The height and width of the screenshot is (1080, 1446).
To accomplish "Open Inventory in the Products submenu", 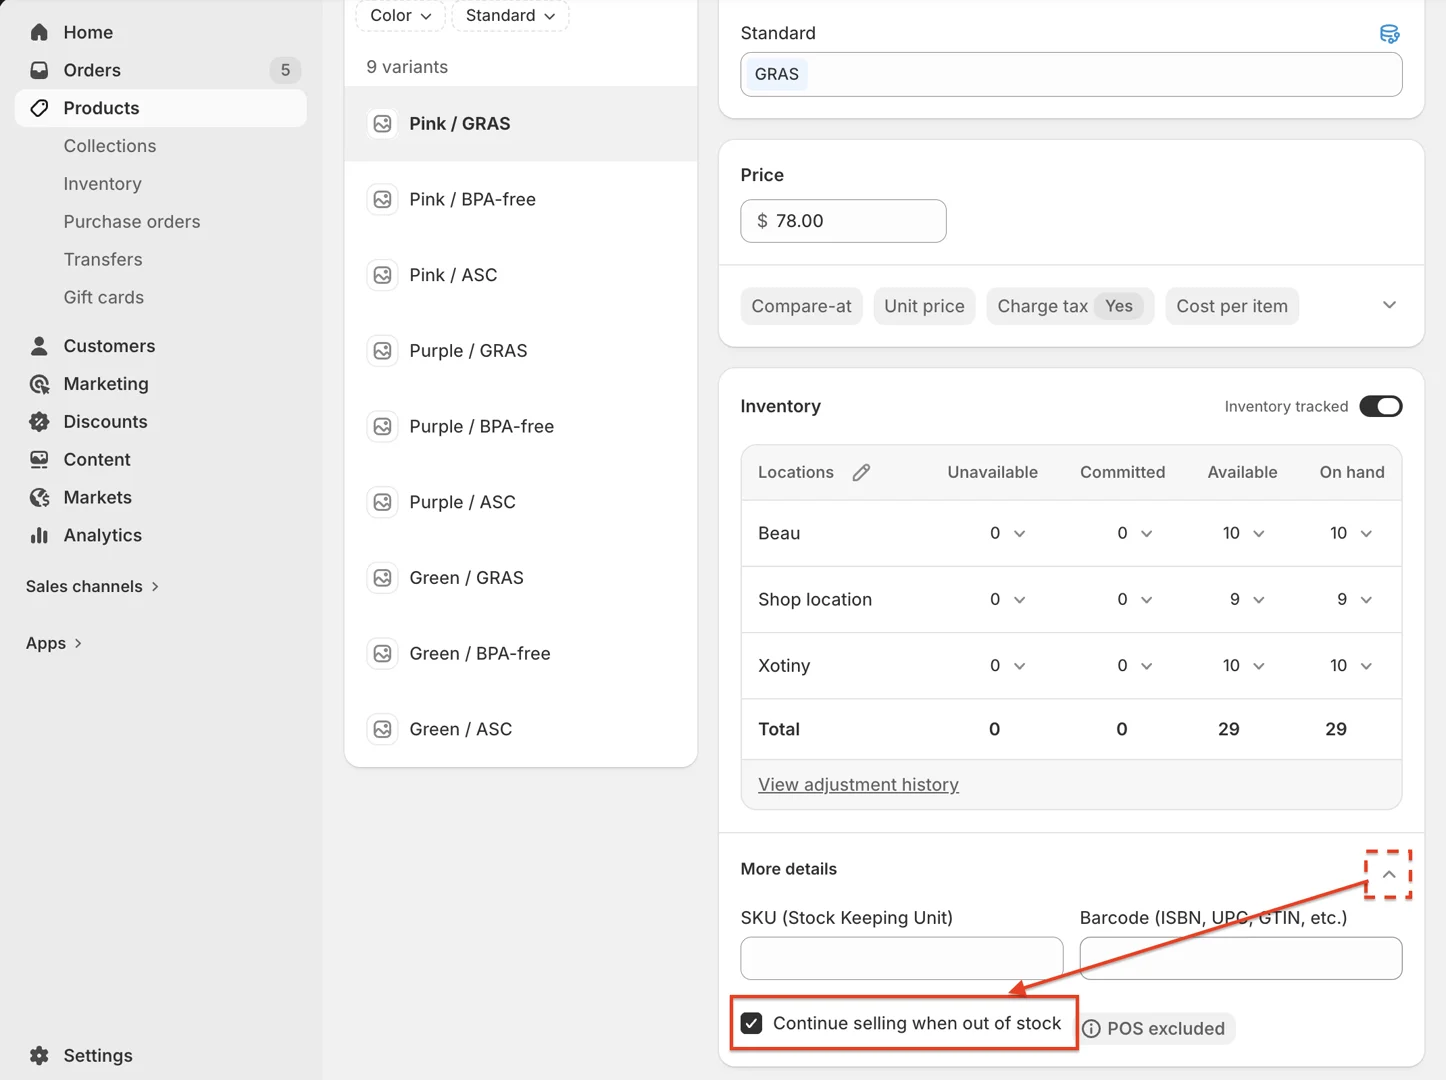I will [x=102, y=184].
